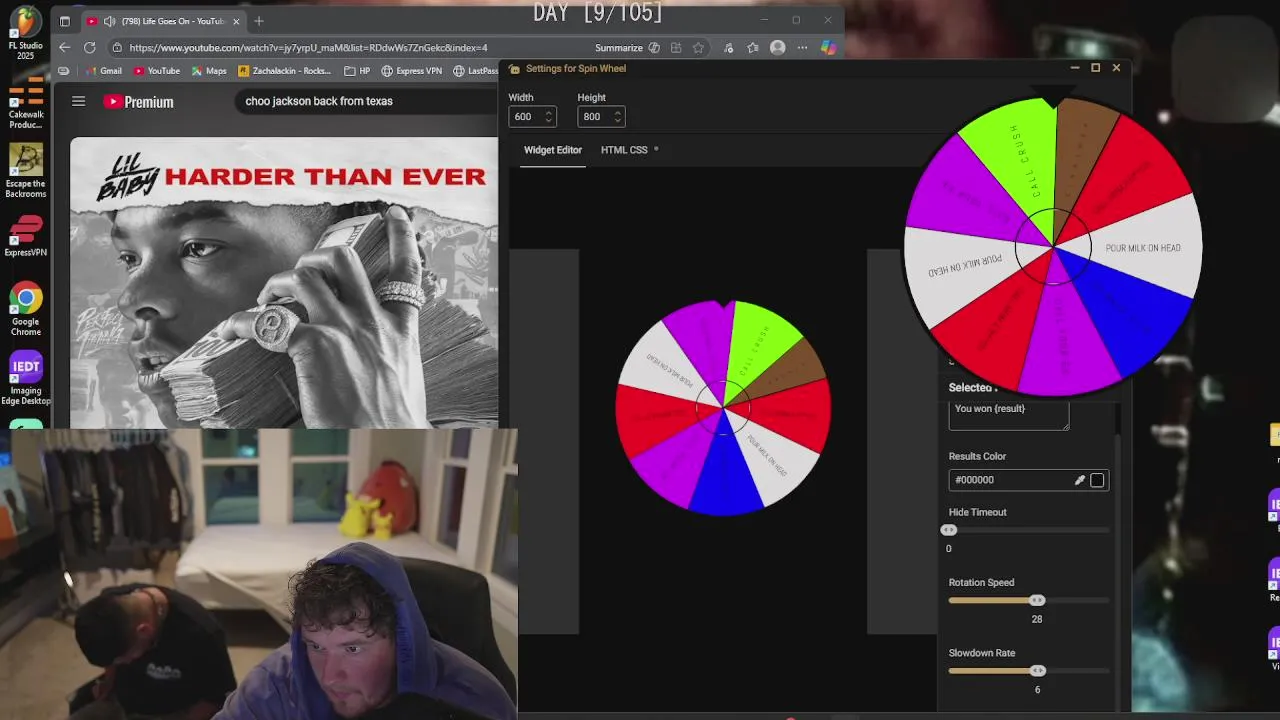Image resolution: width=1280 pixels, height=720 pixels.
Task: View site information lock icon
Action: coord(117,47)
